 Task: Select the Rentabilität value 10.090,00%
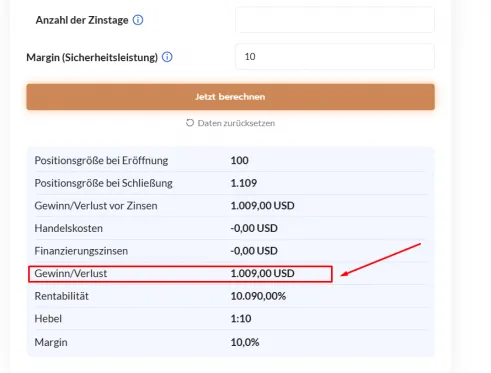pyautogui.click(x=258, y=296)
